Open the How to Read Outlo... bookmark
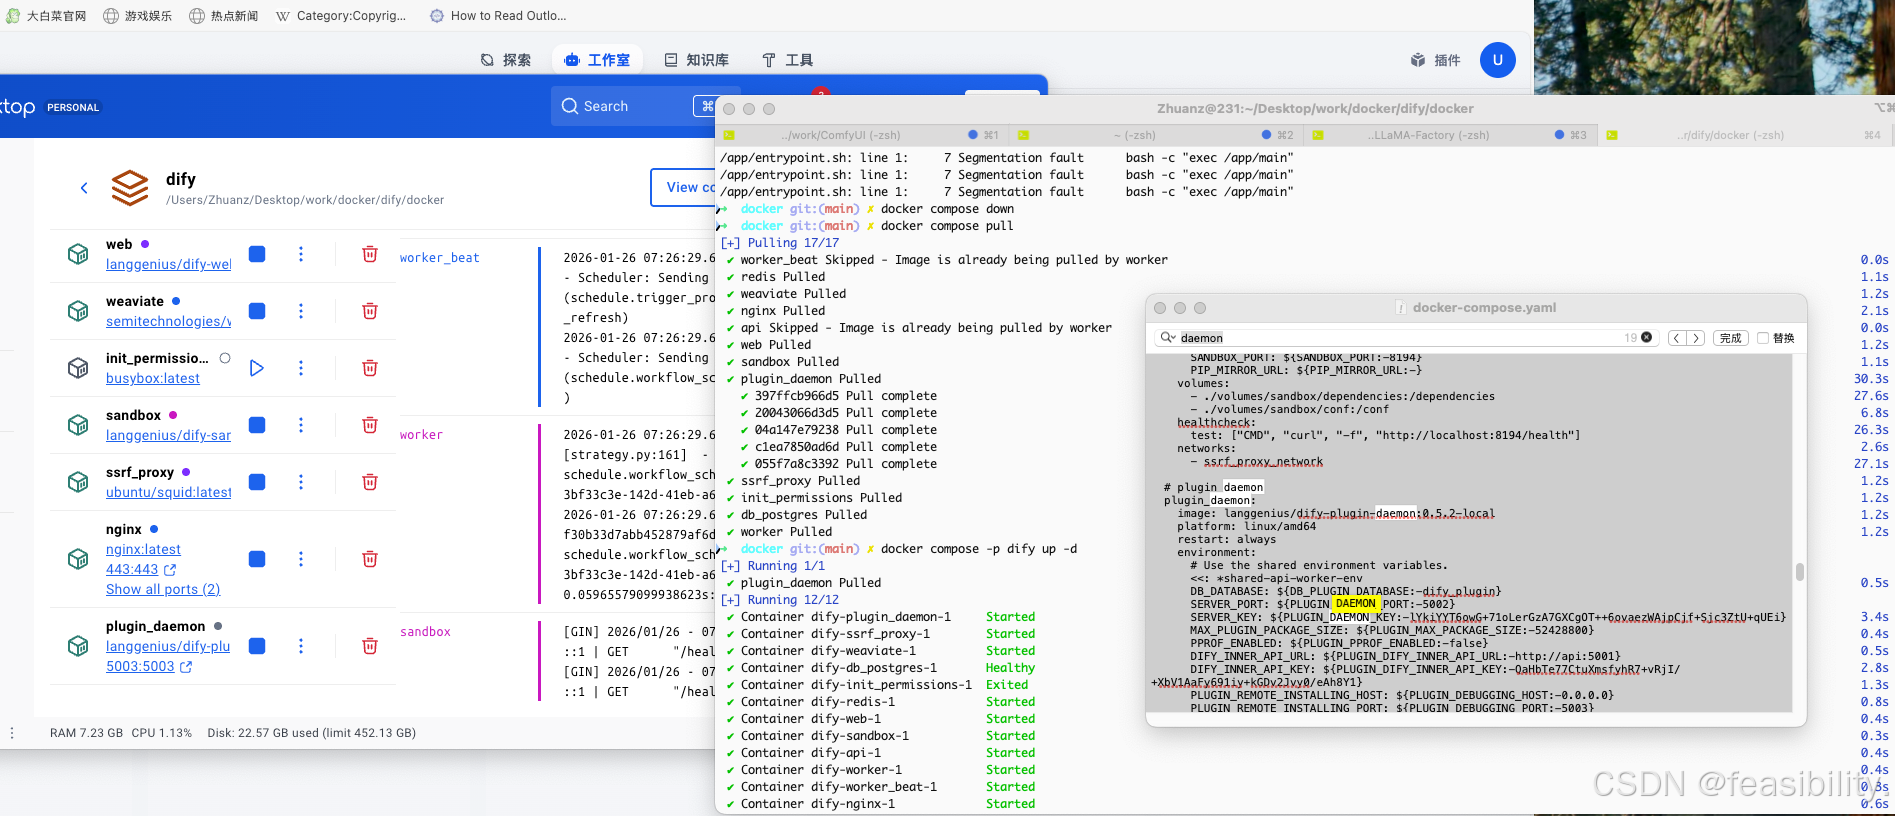1895x816 pixels. [498, 16]
